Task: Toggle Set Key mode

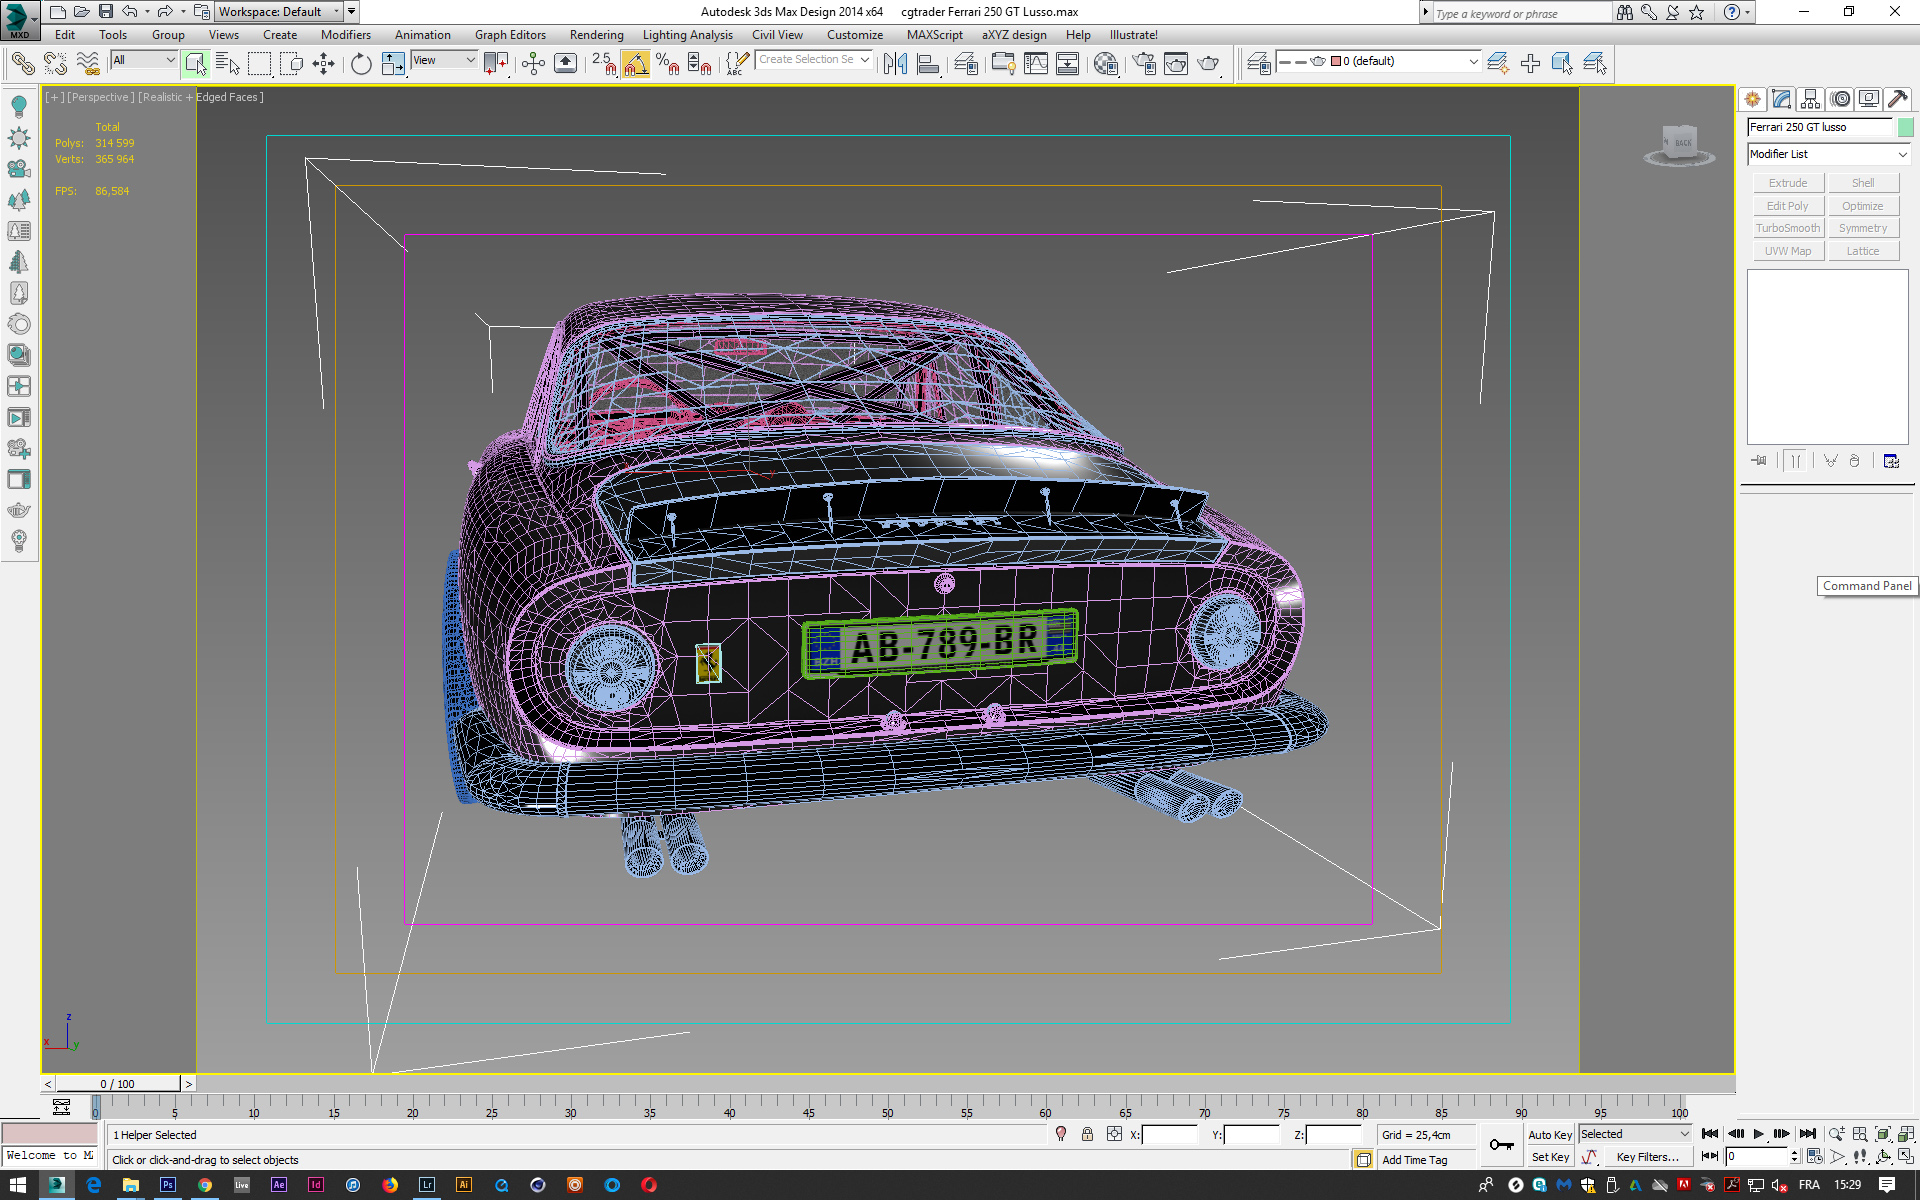Action: 1549,1157
